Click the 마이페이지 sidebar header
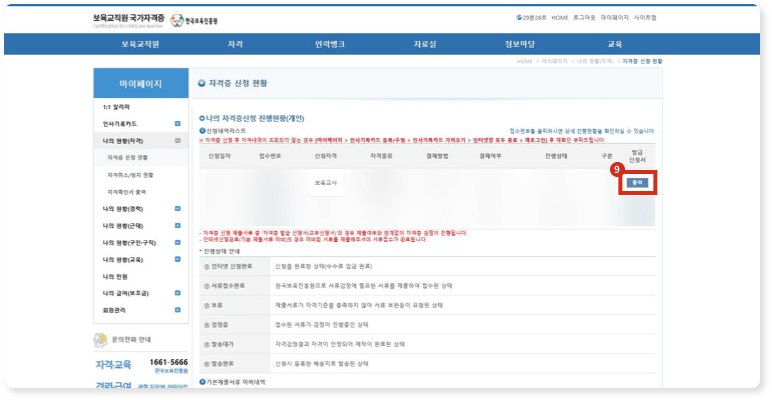 tap(141, 83)
